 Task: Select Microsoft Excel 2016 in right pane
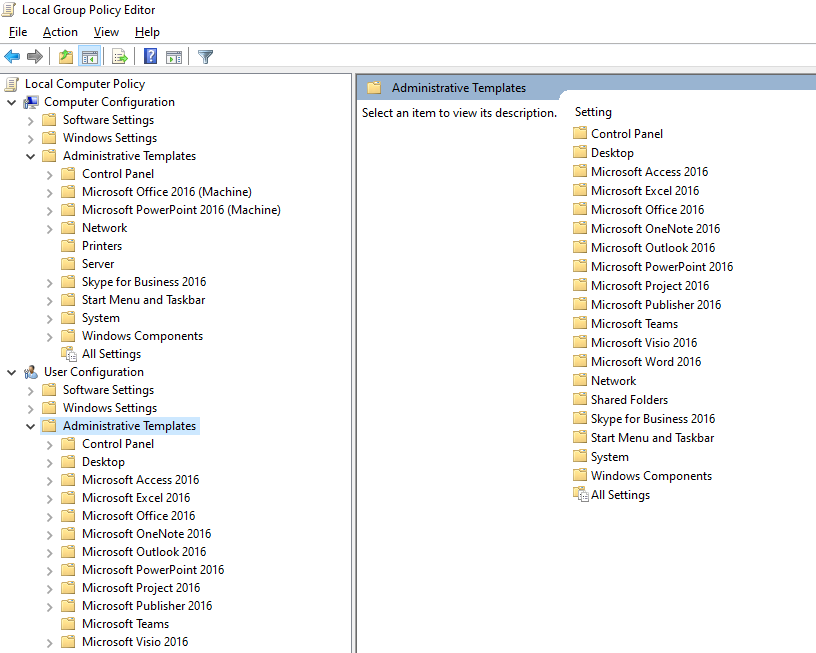[645, 190]
